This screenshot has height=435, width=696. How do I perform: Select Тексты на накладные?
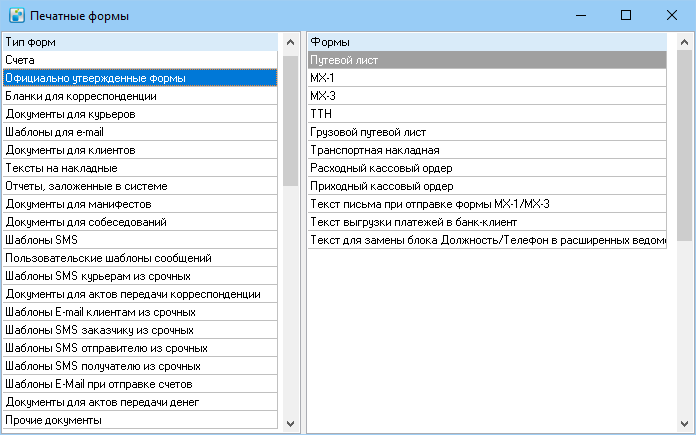point(140,168)
